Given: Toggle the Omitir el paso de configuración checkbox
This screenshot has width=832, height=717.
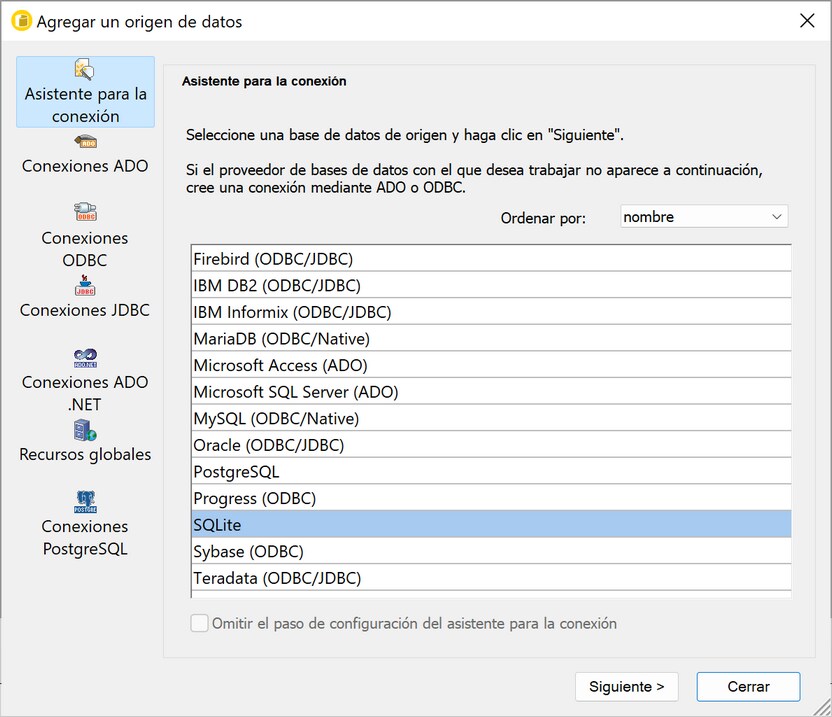Looking at the screenshot, I should tap(200, 624).
